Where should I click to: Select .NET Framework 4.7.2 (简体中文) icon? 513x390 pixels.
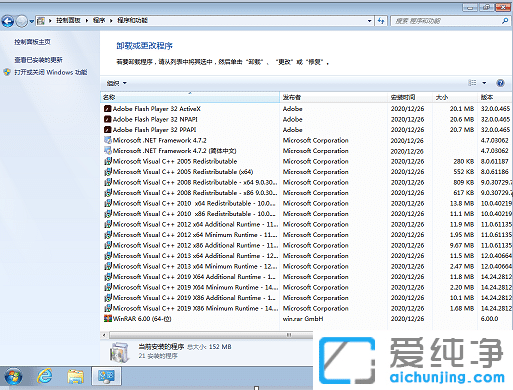[108, 151]
